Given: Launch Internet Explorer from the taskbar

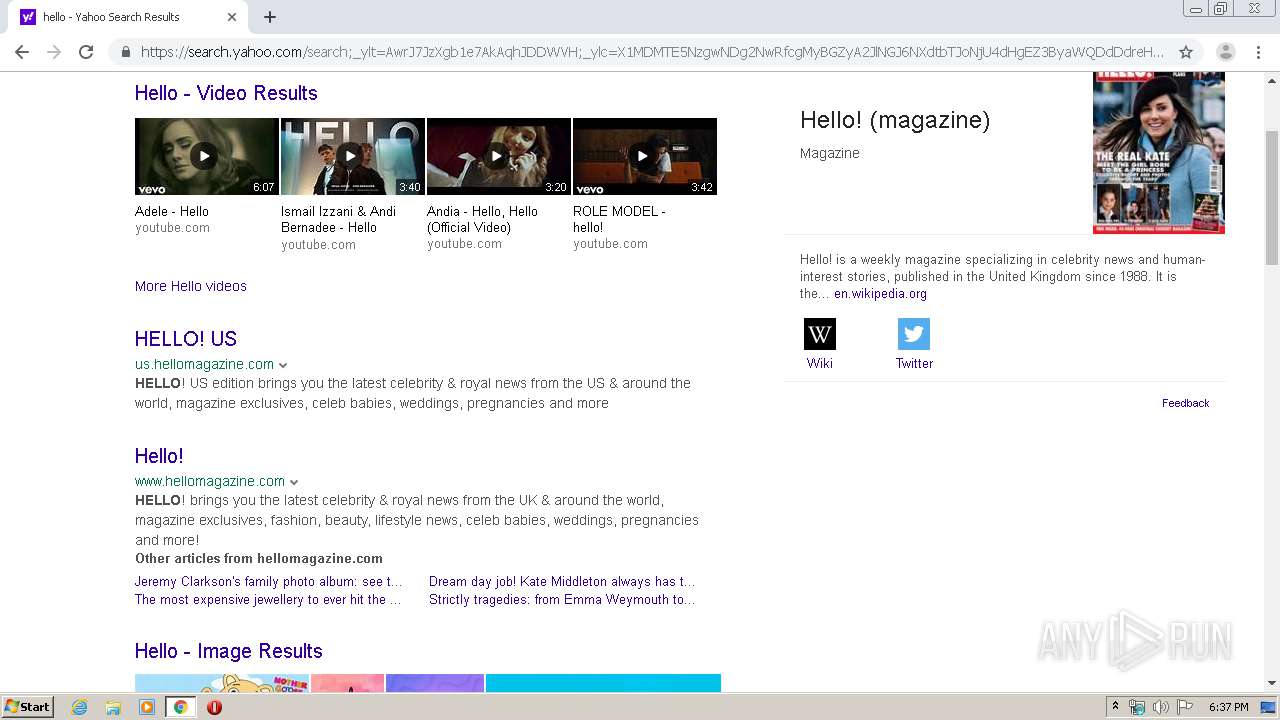Looking at the screenshot, I should (x=80, y=707).
